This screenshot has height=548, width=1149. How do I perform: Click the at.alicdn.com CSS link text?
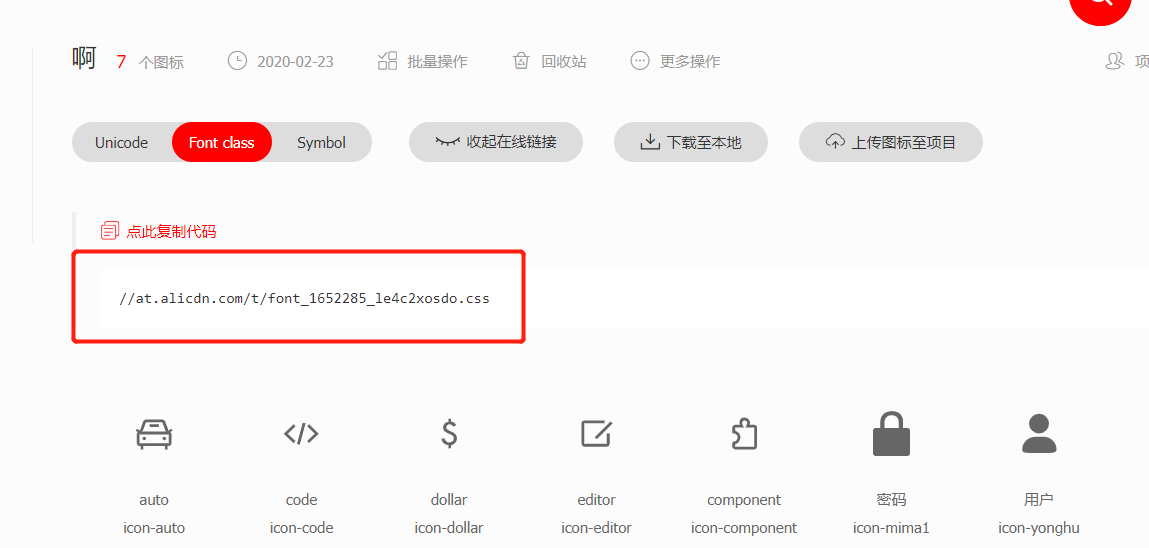[304, 299]
